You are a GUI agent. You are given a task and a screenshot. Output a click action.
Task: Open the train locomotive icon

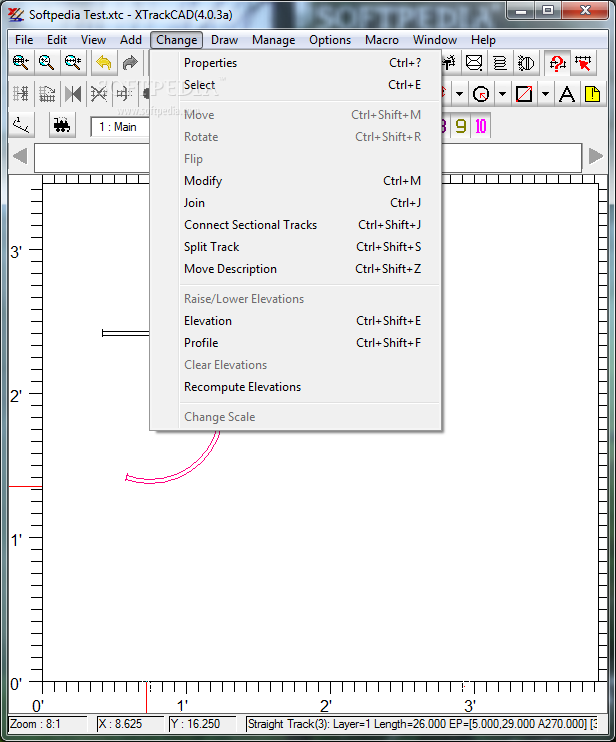(62, 125)
